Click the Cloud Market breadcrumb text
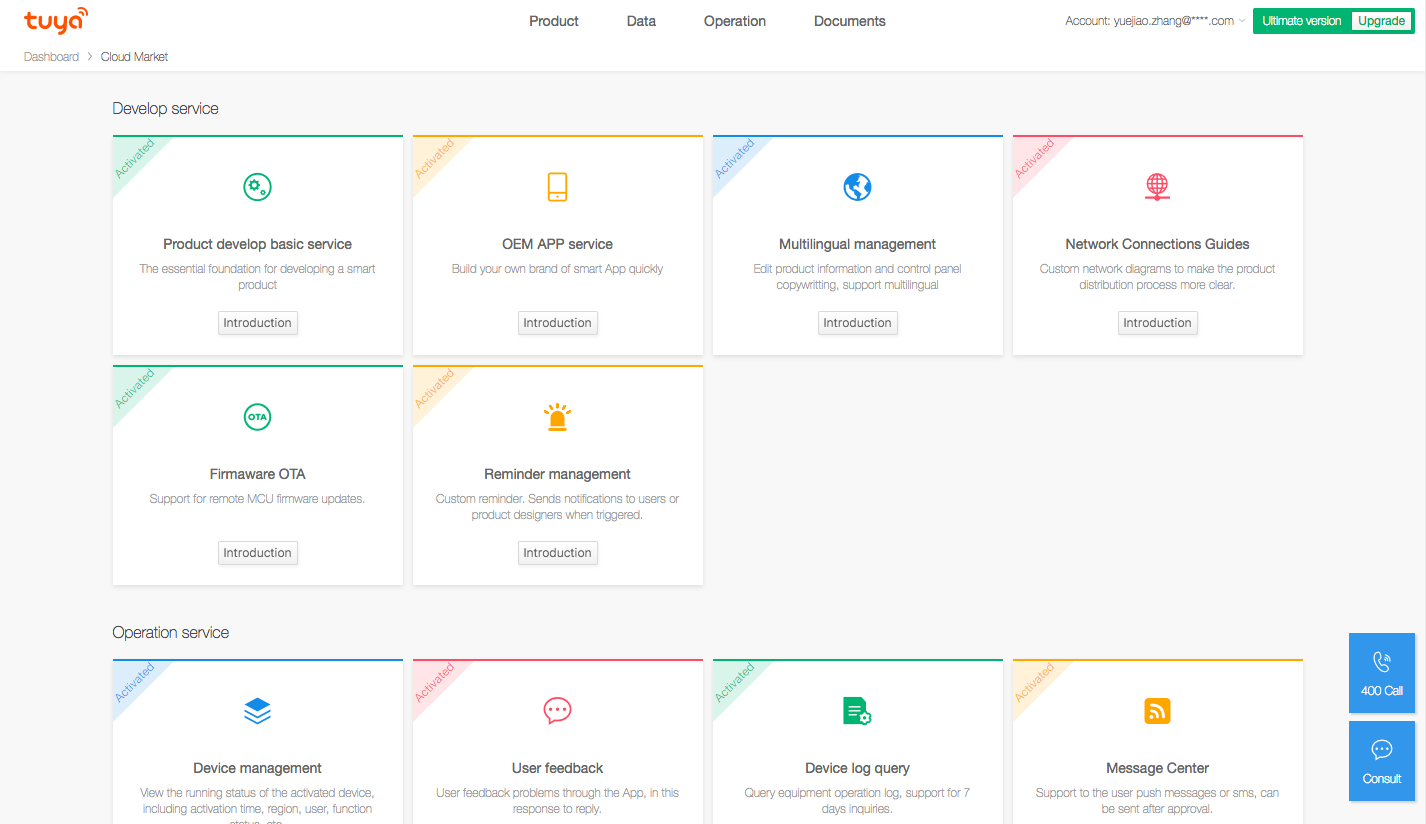The height and width of the screenshot is (824, 1426). pos(135,57)
